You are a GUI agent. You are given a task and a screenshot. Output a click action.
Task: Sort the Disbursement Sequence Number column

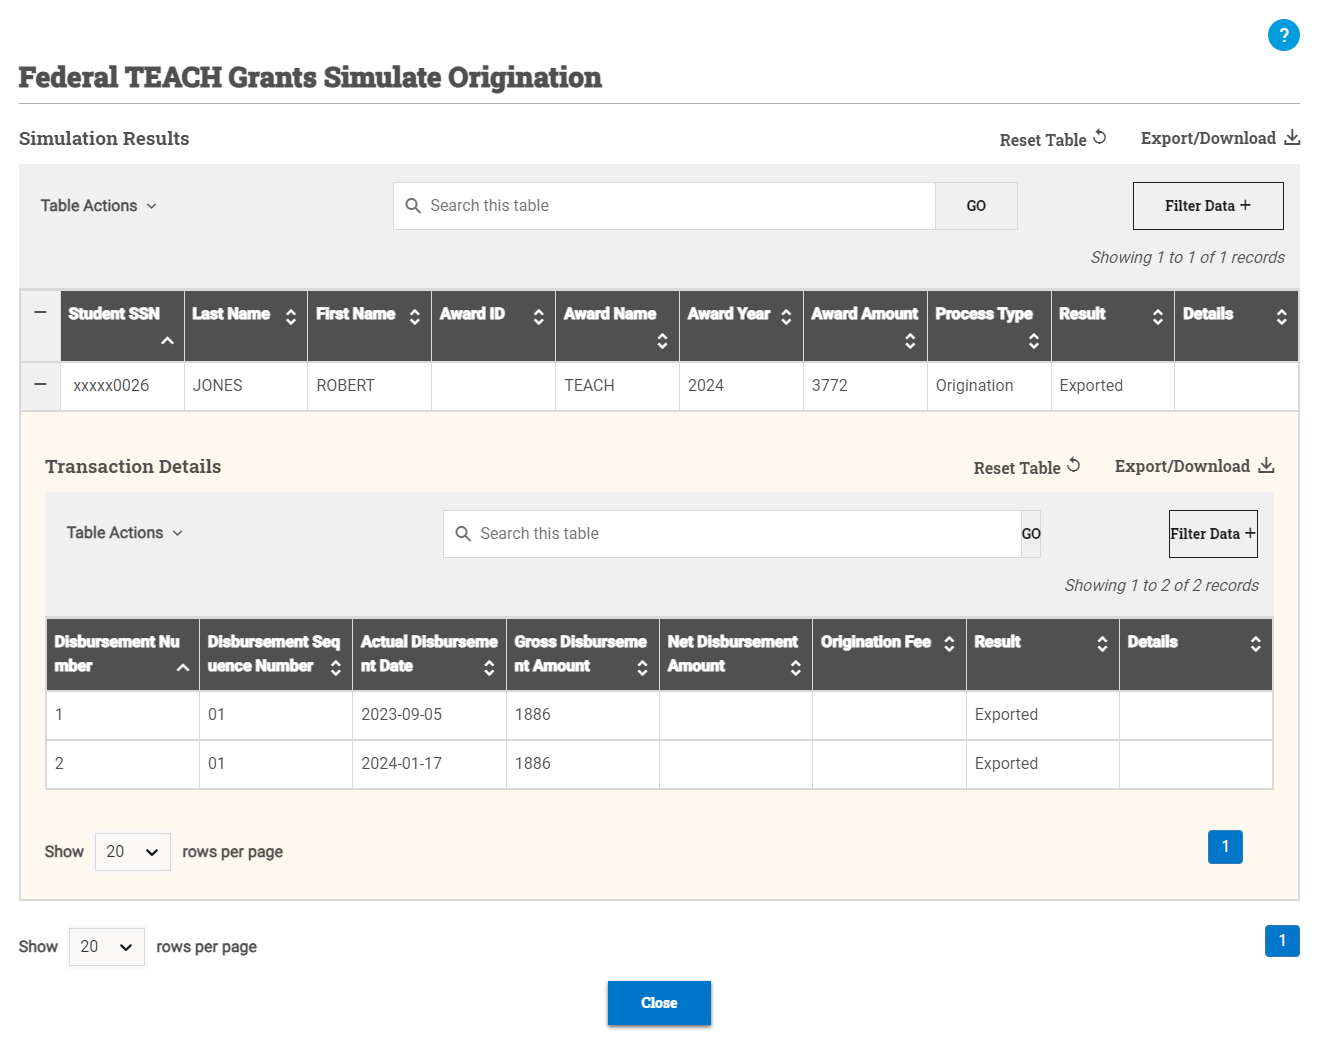coord(336,668)
